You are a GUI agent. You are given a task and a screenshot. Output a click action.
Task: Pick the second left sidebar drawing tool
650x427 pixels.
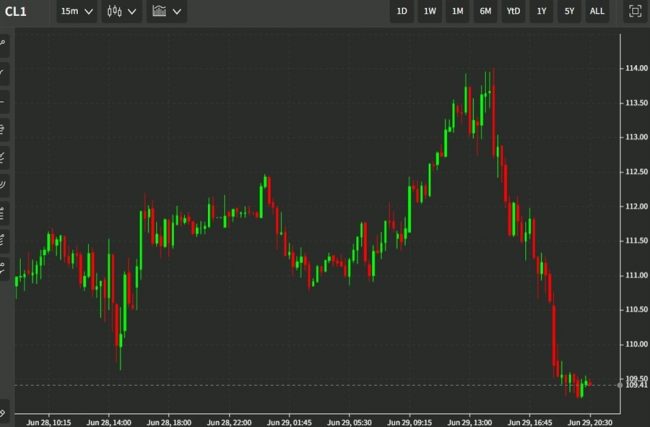(x=4, y=73)
